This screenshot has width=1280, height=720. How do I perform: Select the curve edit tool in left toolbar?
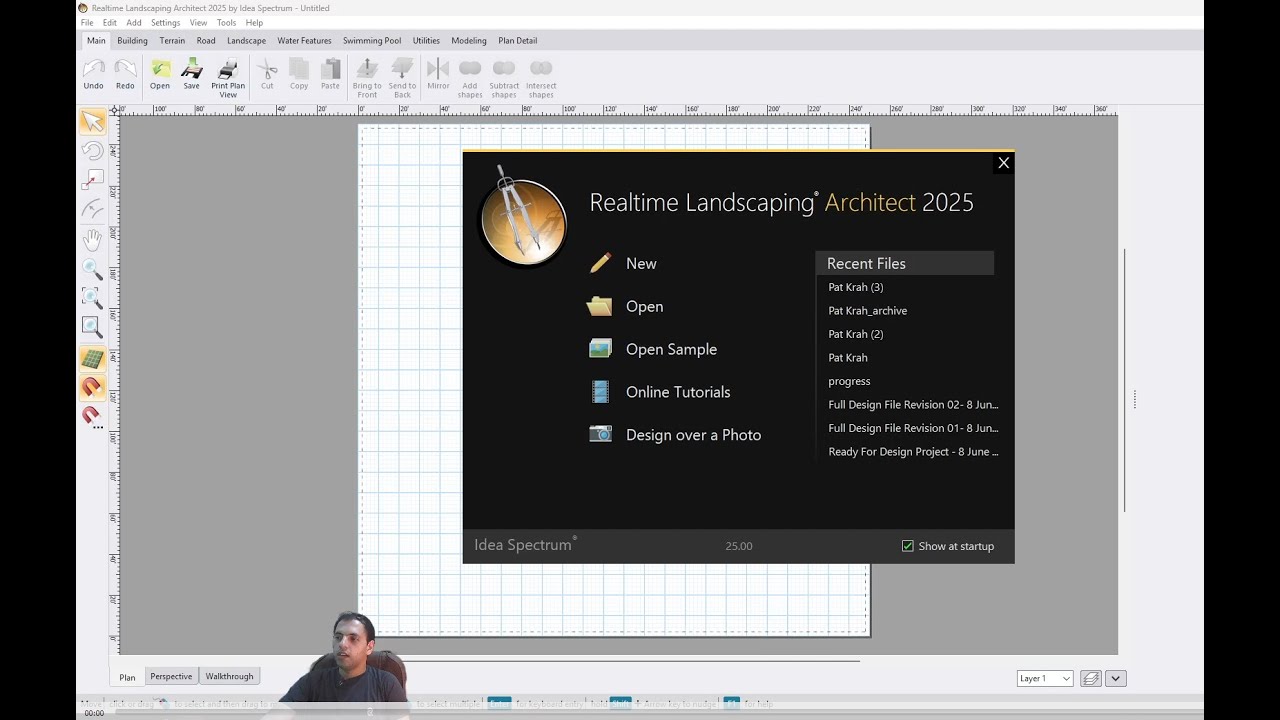(x=92, y=210)
